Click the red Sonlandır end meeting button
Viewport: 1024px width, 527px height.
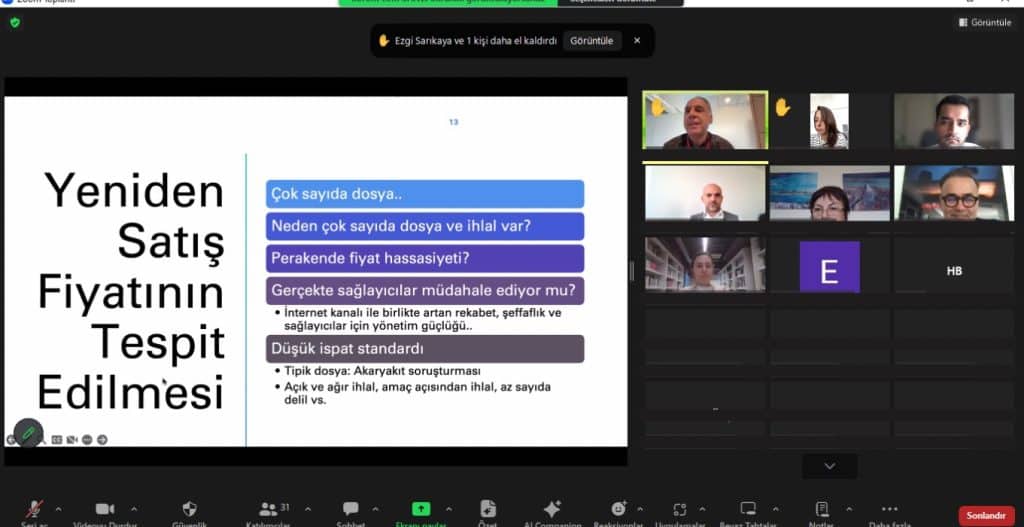click(x=986, y=515)
